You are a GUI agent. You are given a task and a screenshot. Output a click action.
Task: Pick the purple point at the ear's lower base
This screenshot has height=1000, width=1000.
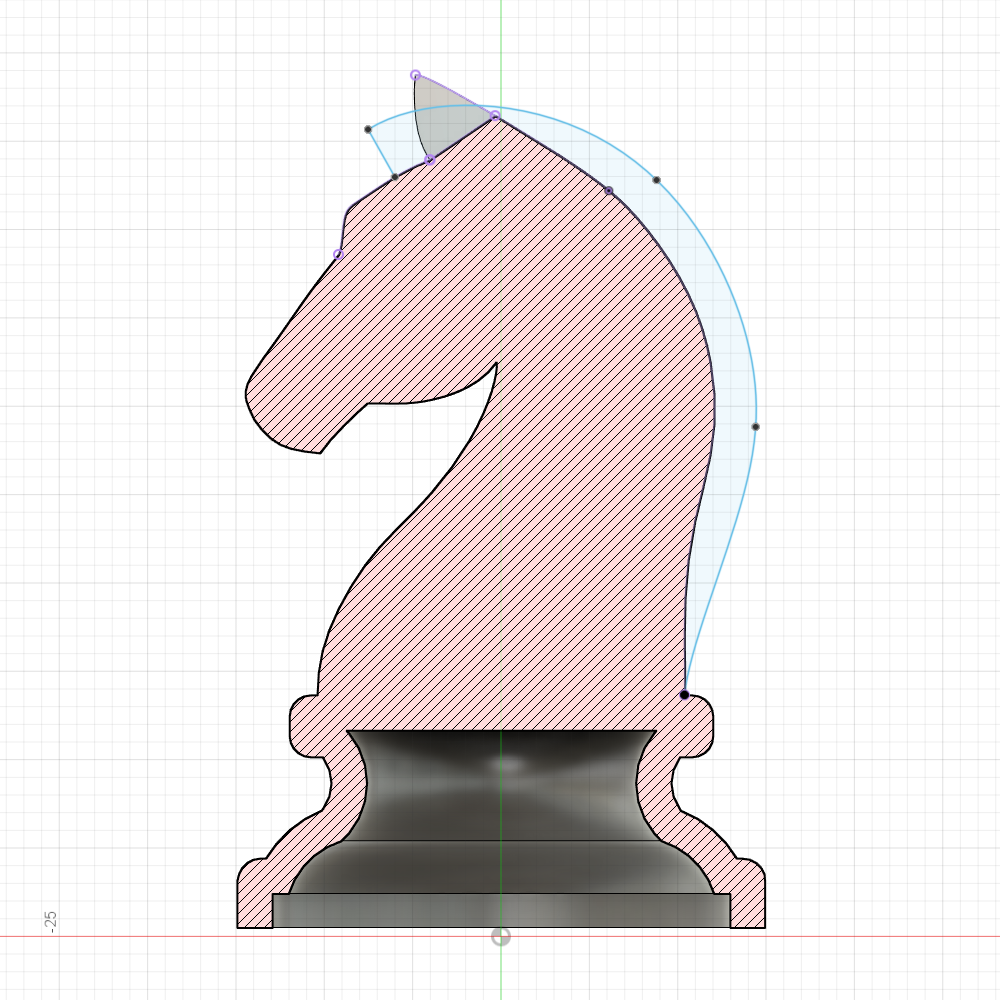(x=430, y=159)
